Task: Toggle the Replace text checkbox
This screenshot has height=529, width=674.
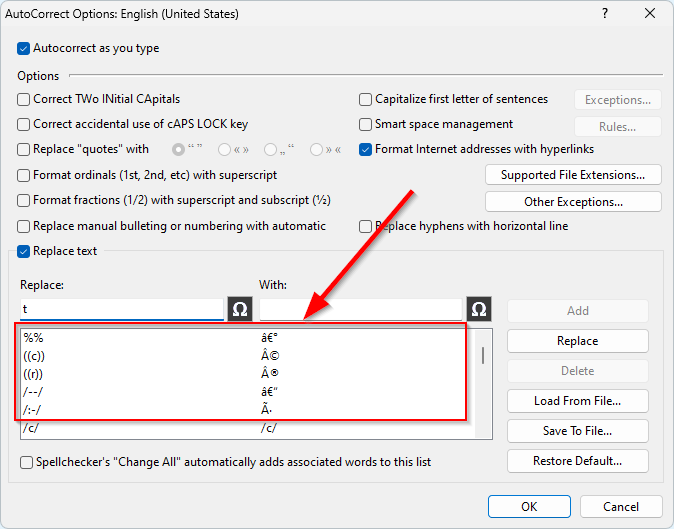Action: click(x=24, y=251)
